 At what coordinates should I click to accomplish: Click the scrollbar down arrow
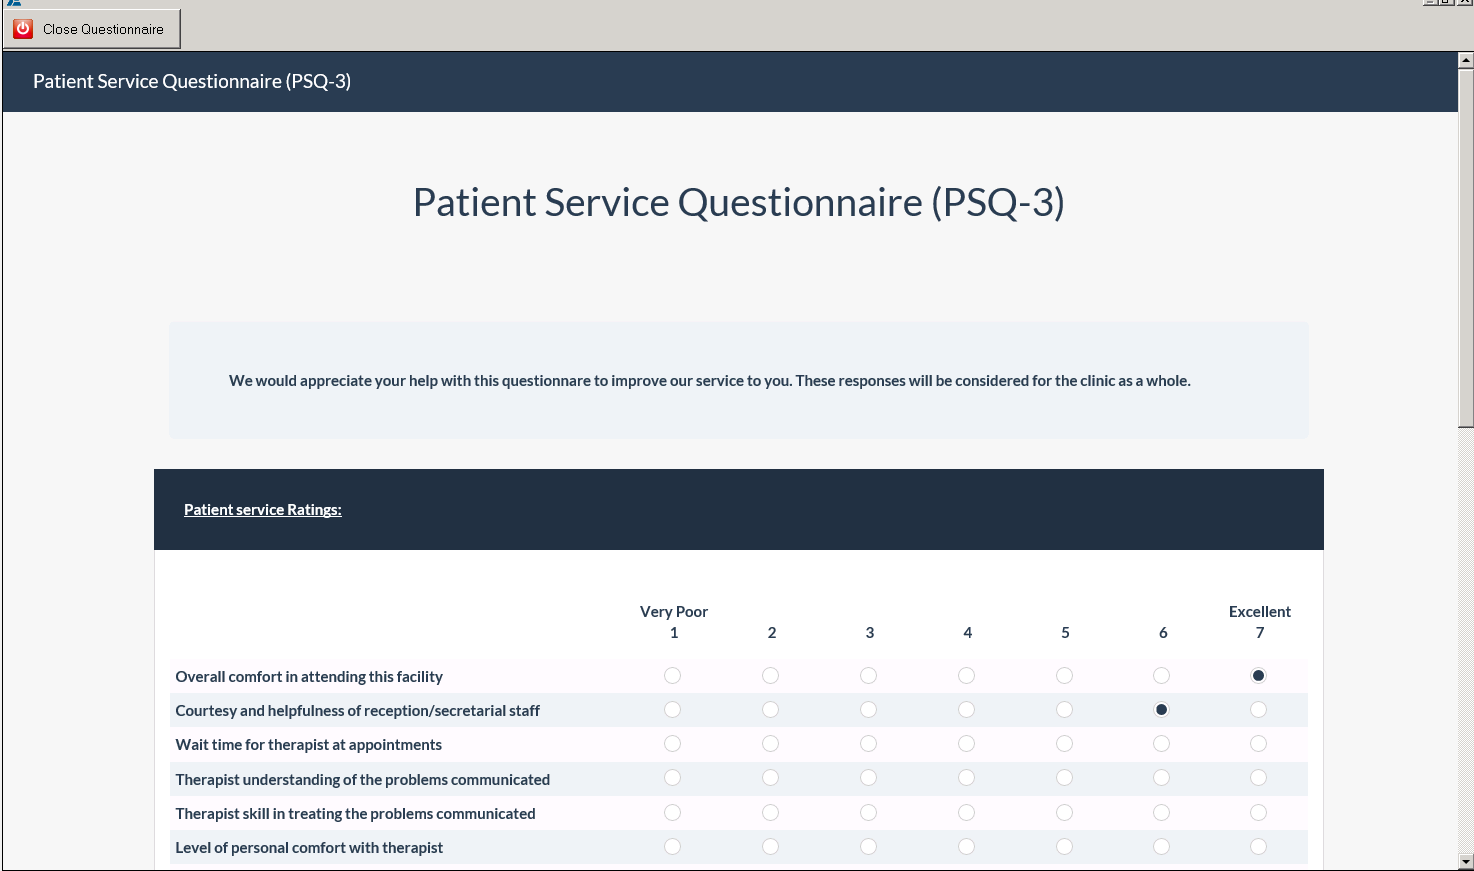click(1464, 861)
